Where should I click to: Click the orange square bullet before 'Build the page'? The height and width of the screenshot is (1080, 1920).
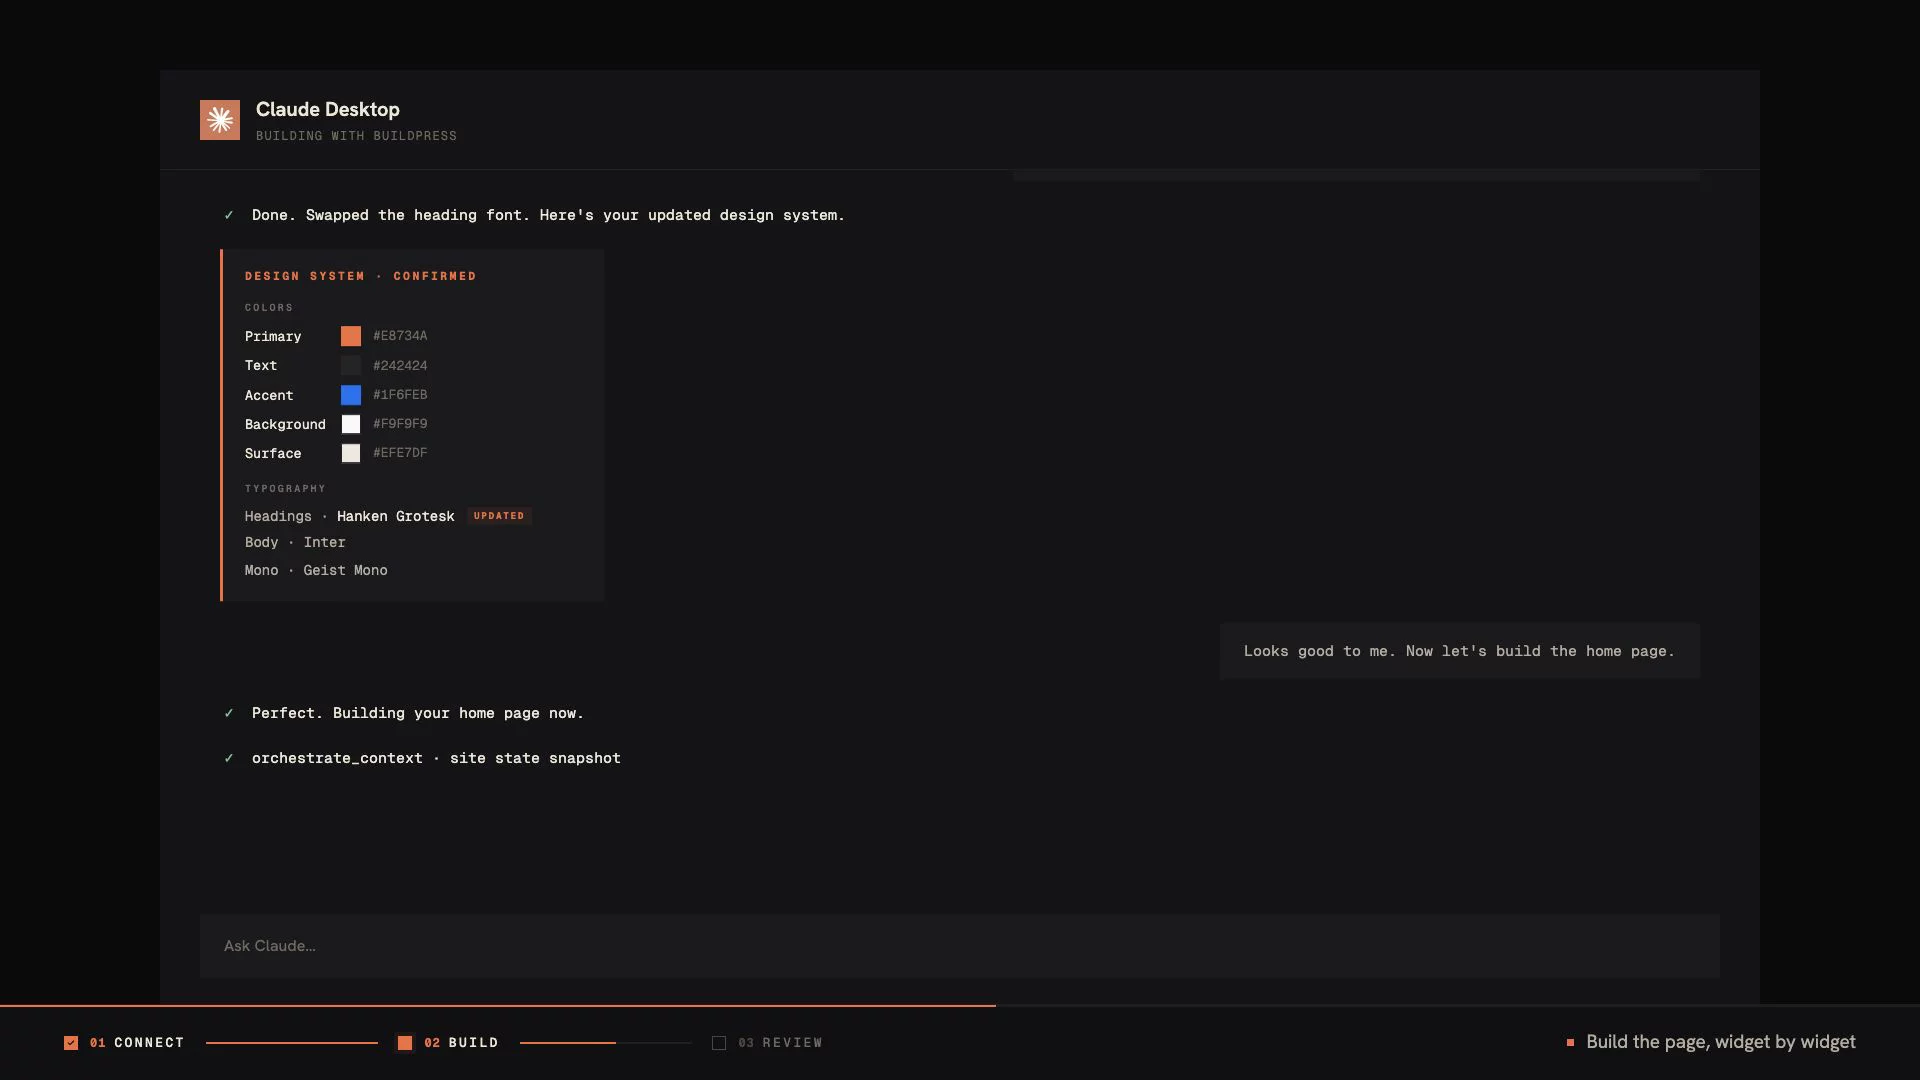coord(1570,1042)
